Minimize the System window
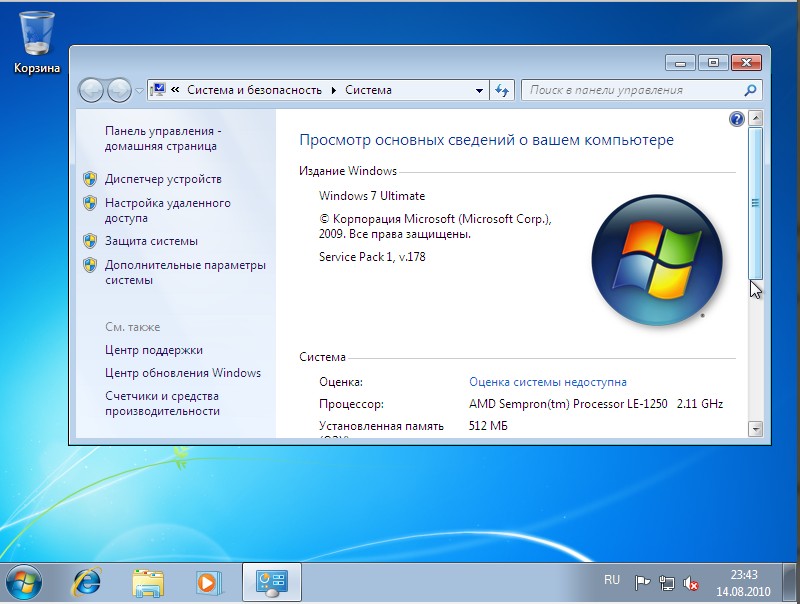 680,63
